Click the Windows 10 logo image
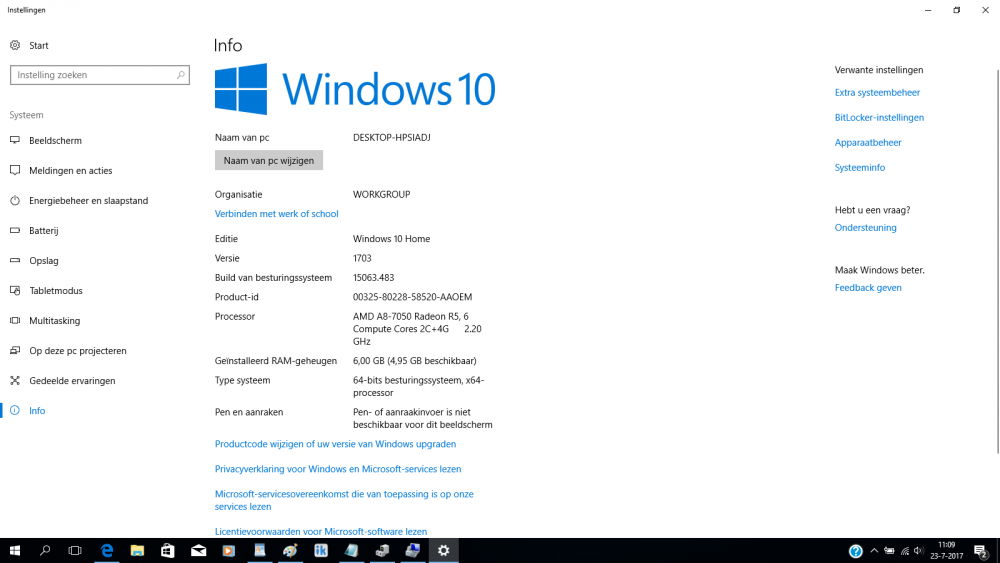 [355, 89]
